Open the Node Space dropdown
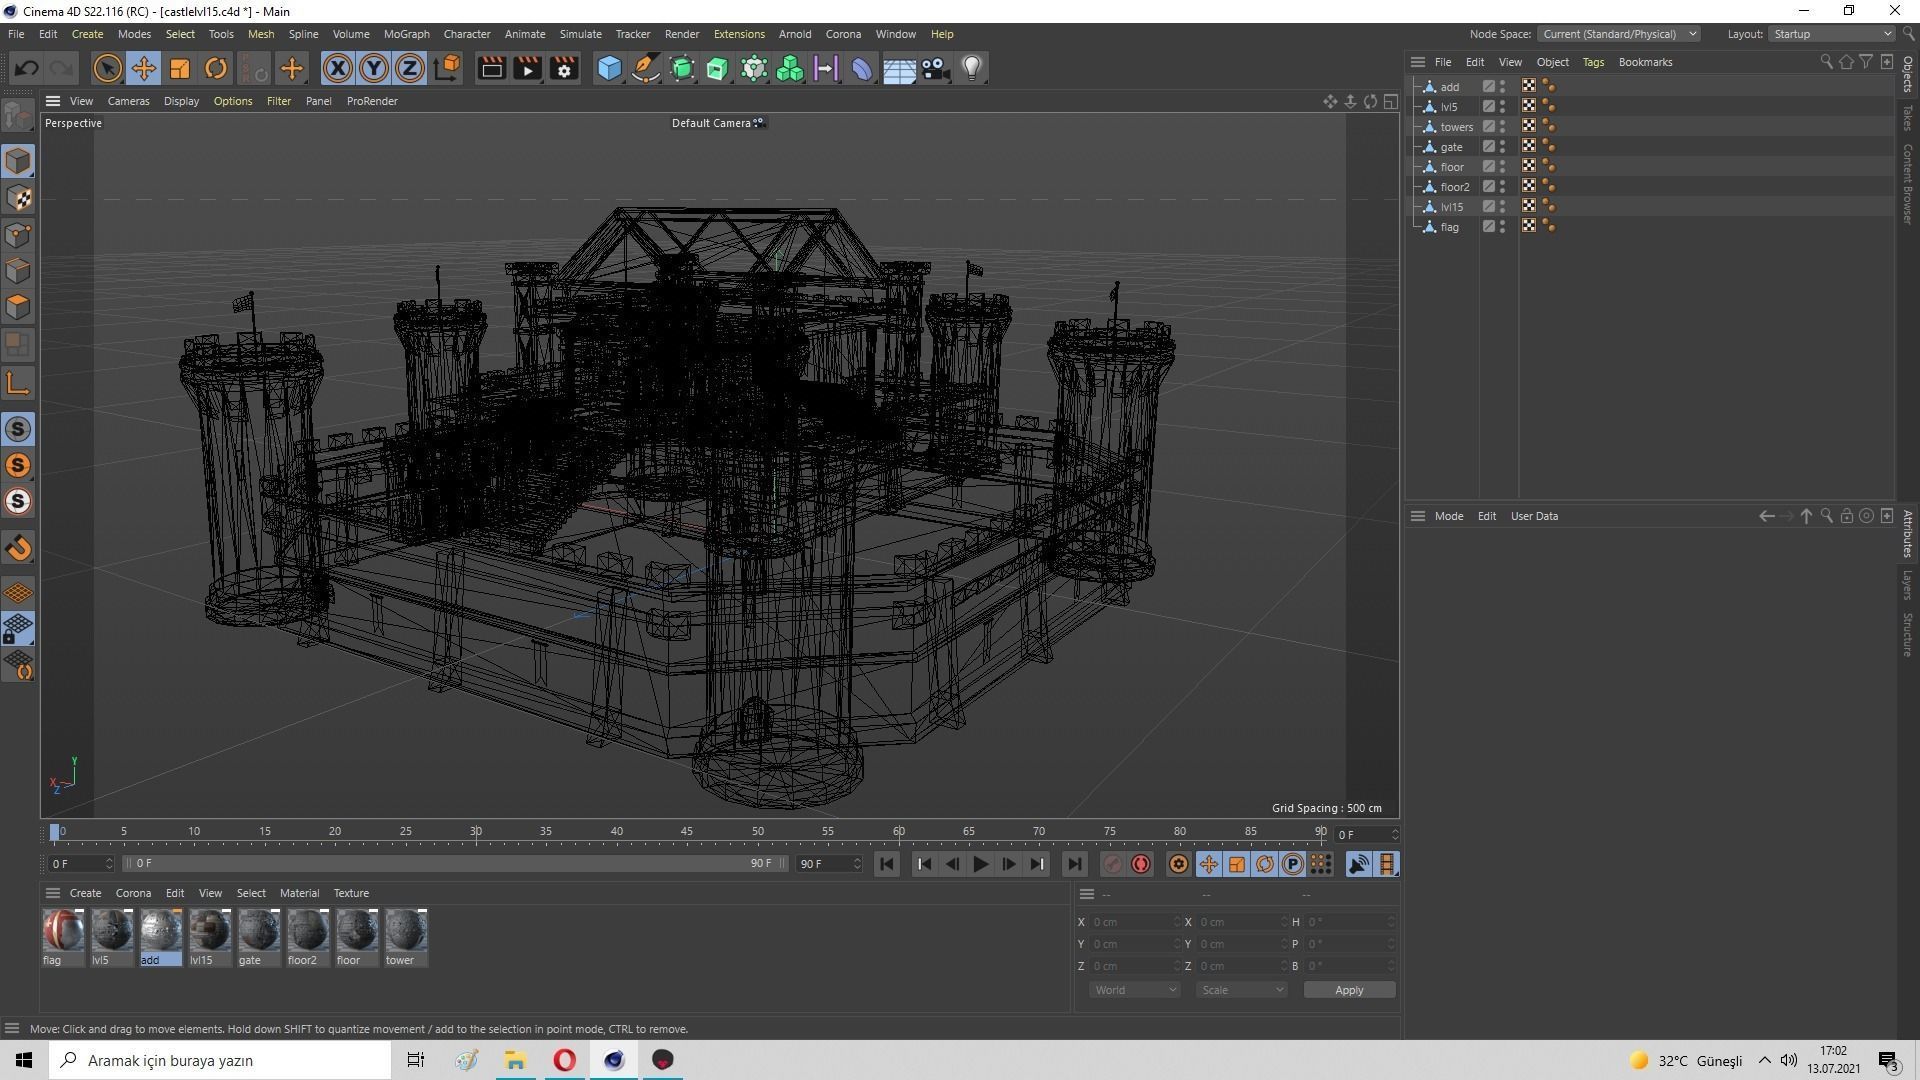This screenshot has width=1920, height=1080. [1618, 34]
